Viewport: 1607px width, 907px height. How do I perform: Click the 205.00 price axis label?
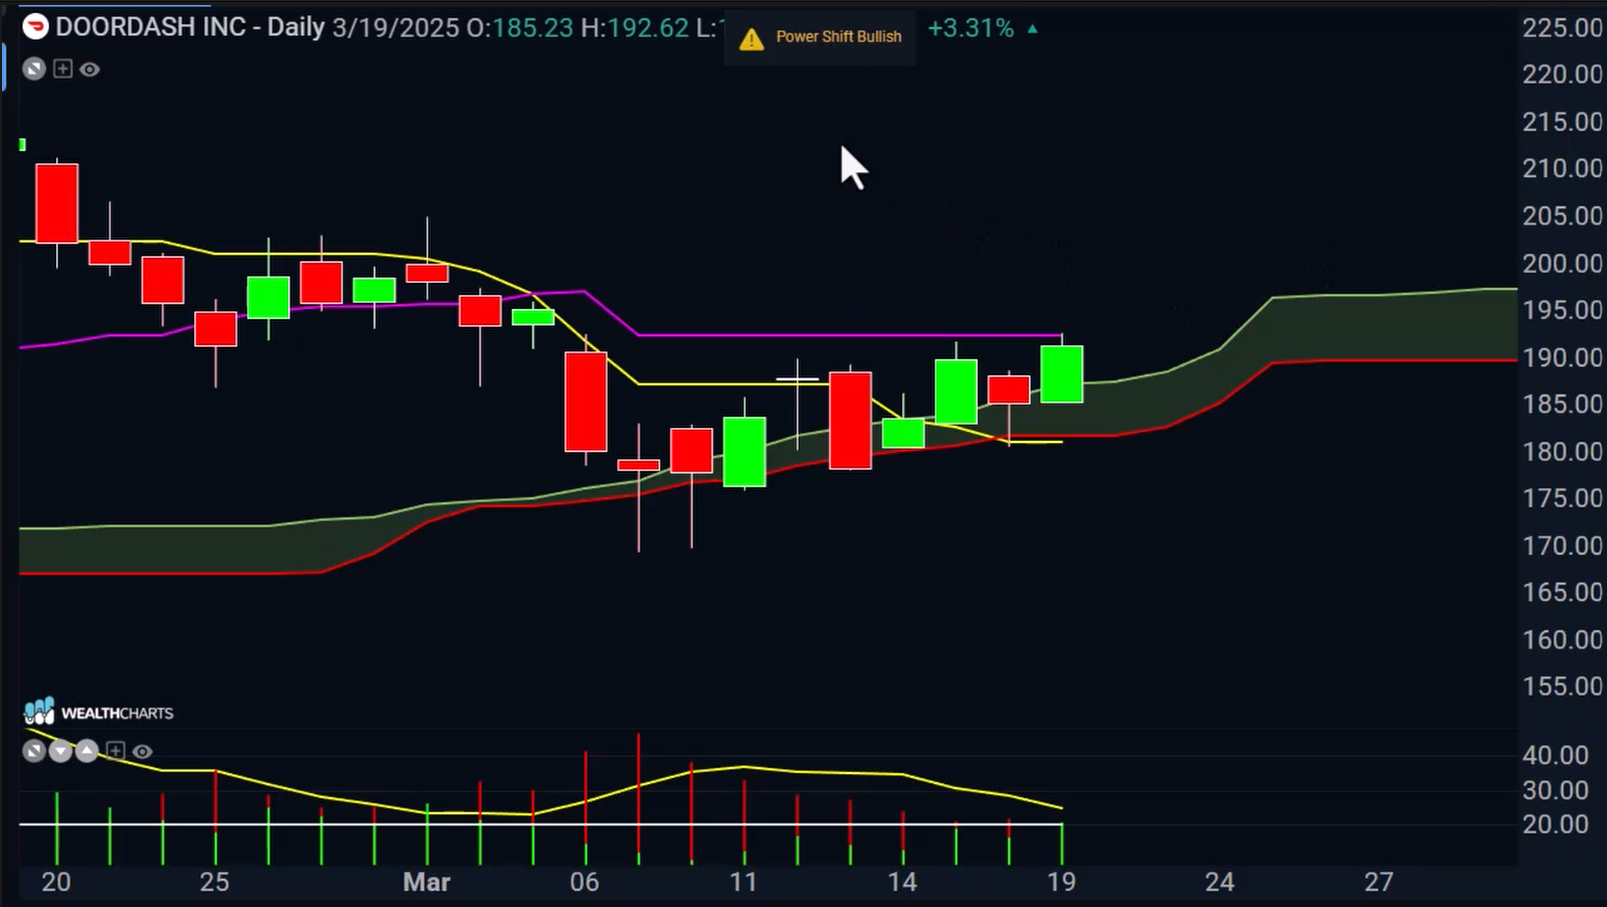click(x=1562, y=215)
